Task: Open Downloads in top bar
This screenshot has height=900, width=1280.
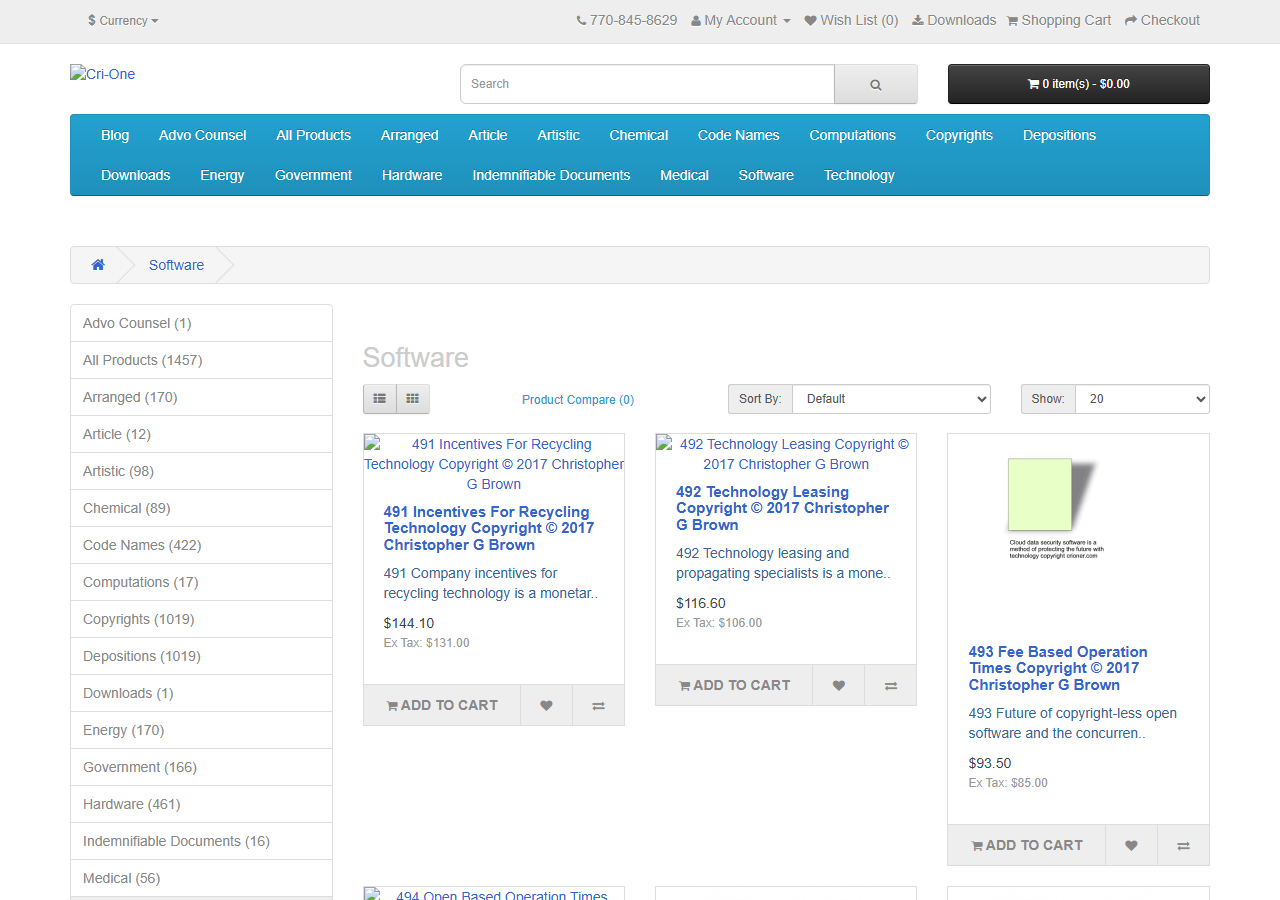Action: [x=954, y=20]
